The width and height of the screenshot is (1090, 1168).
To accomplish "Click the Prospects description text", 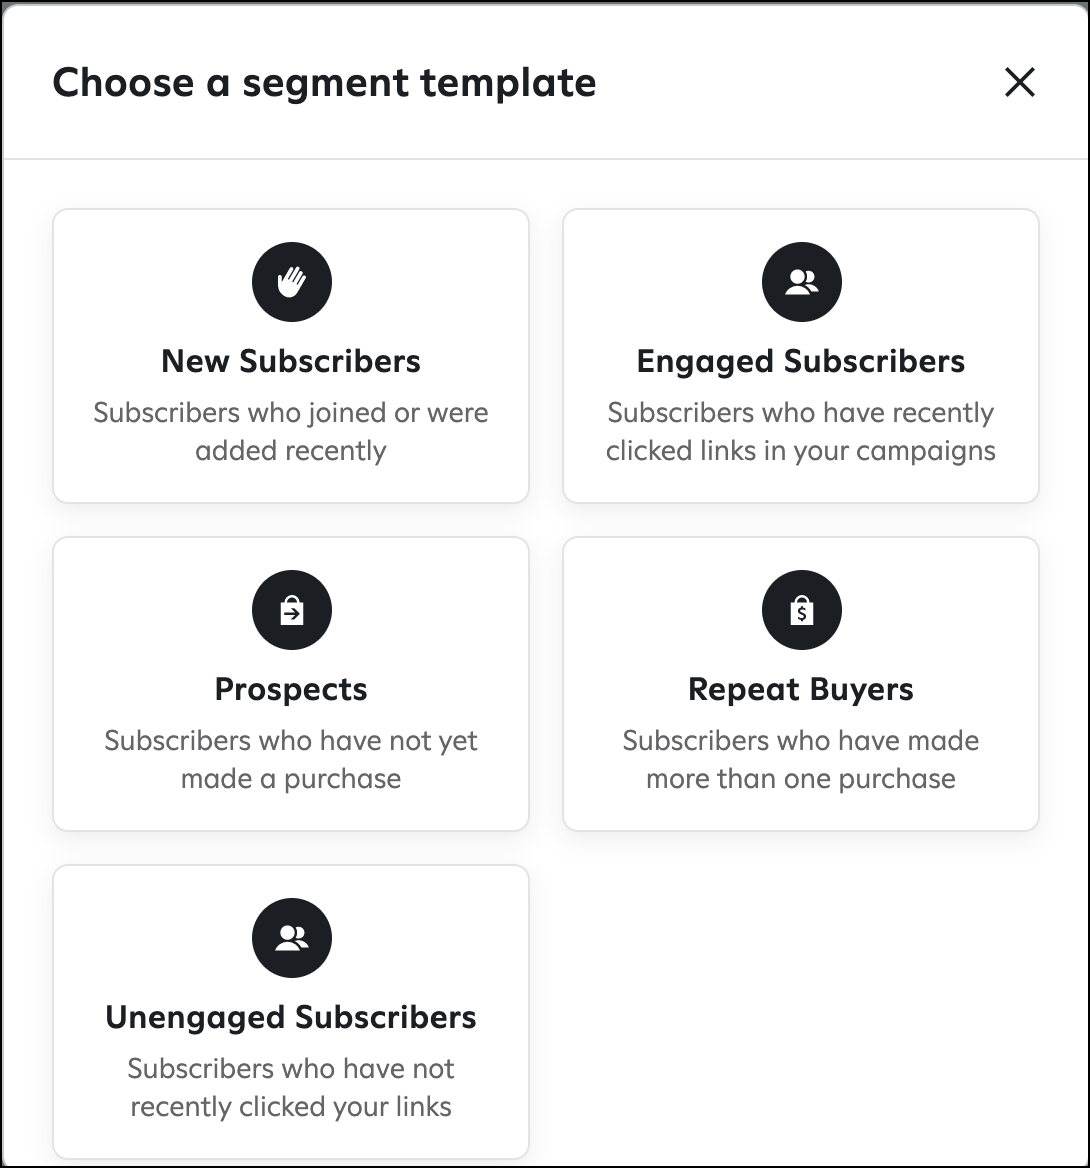I will [x=291, y=759].
